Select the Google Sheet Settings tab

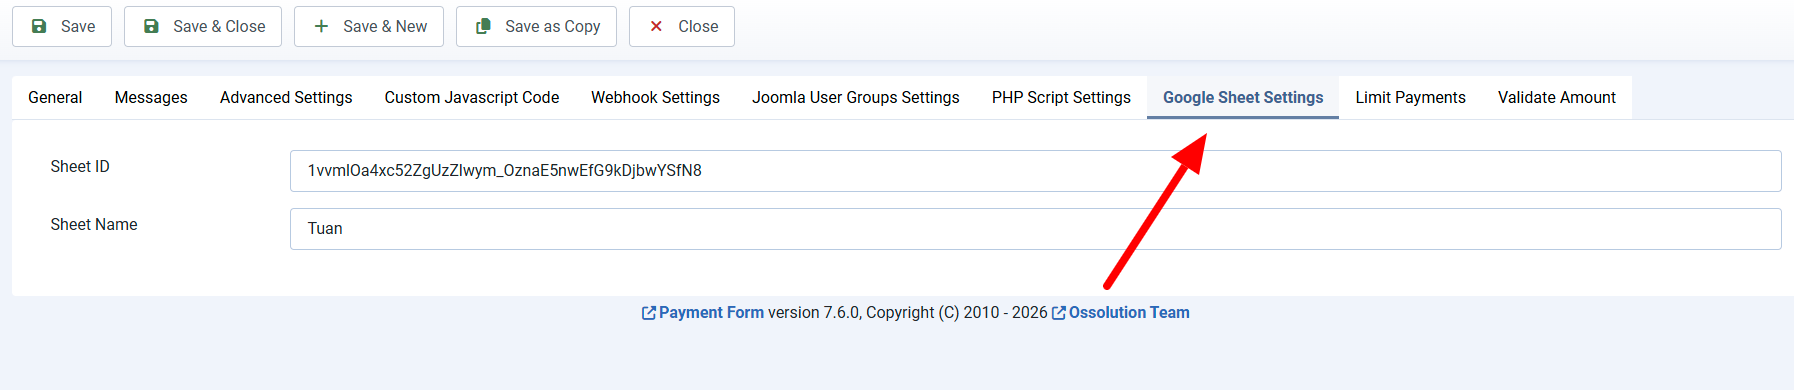click(1243, 97)
